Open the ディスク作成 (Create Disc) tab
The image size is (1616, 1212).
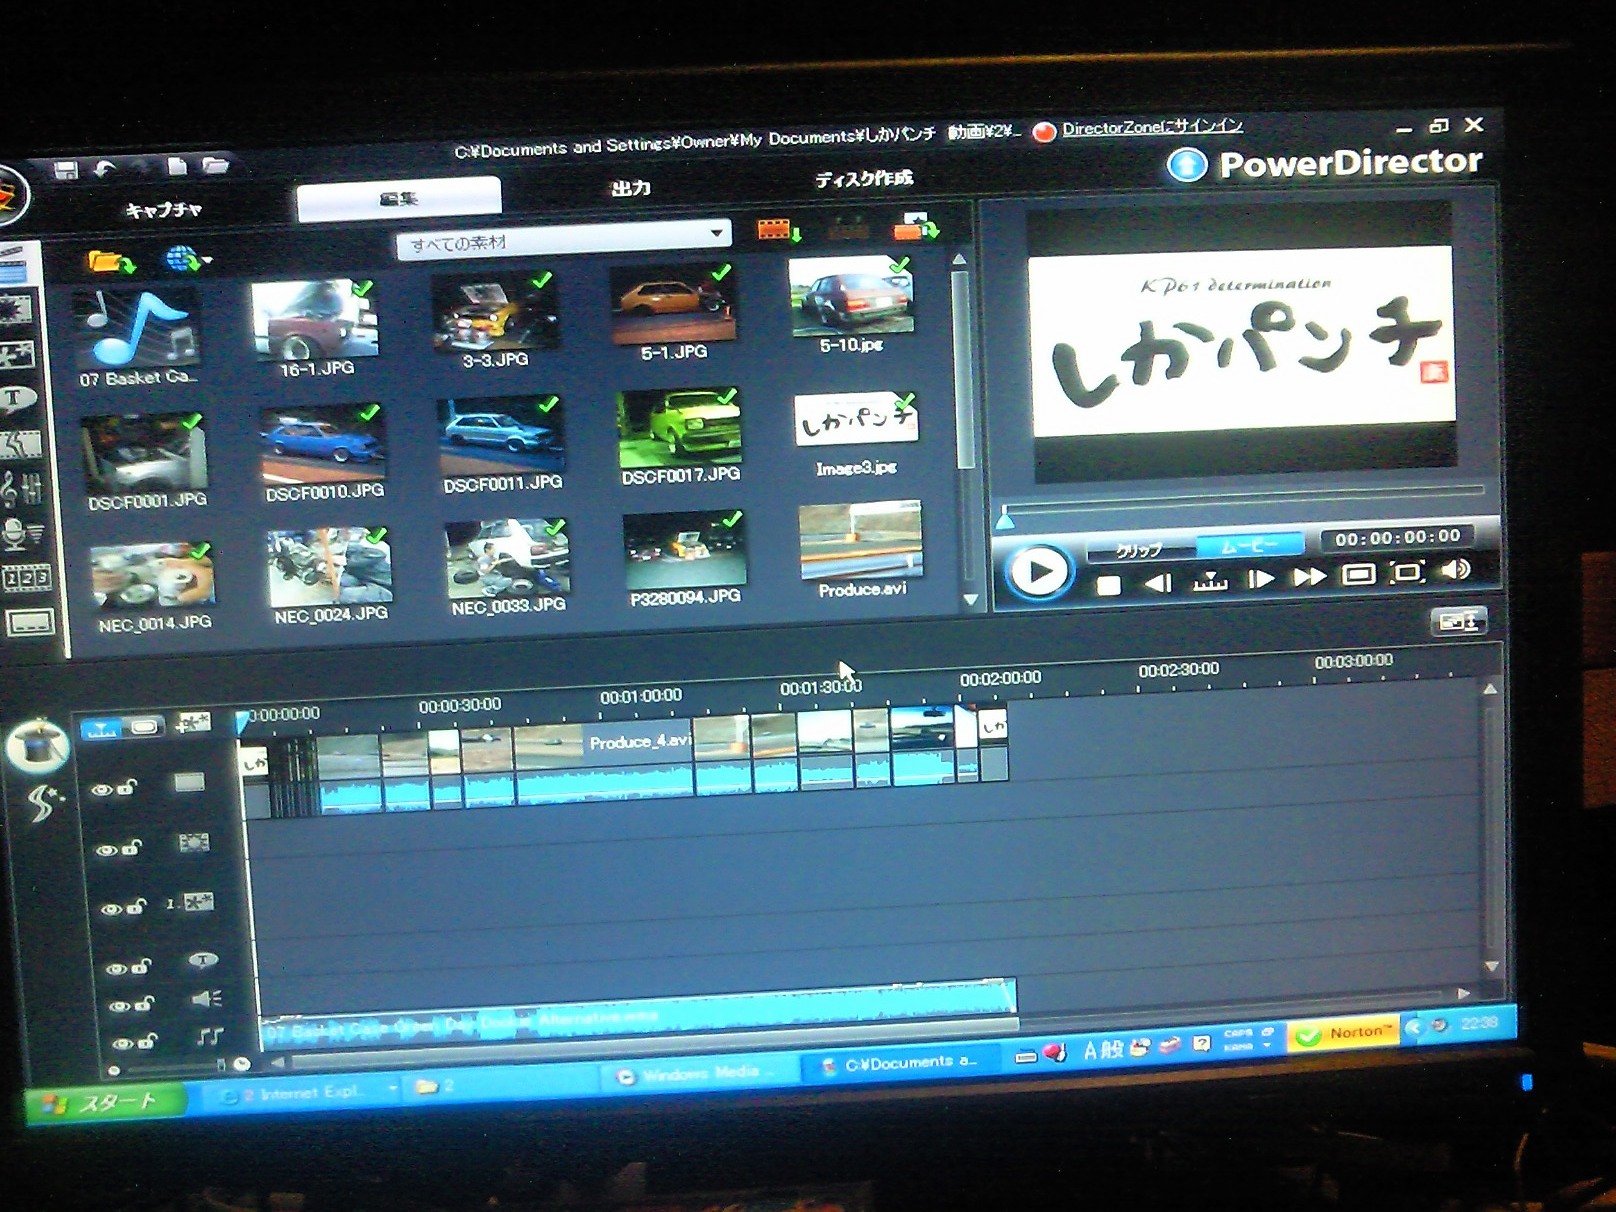[864, 179]
